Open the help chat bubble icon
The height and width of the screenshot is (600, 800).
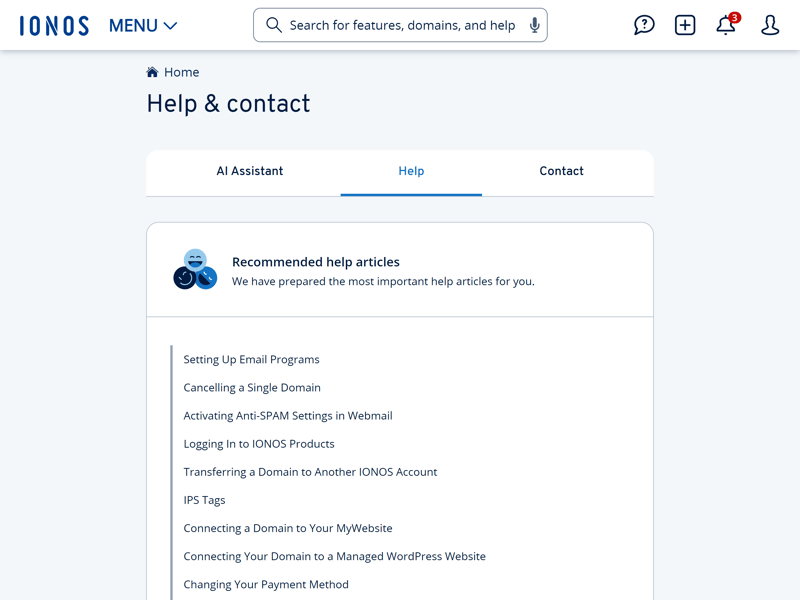pos(644,25)
